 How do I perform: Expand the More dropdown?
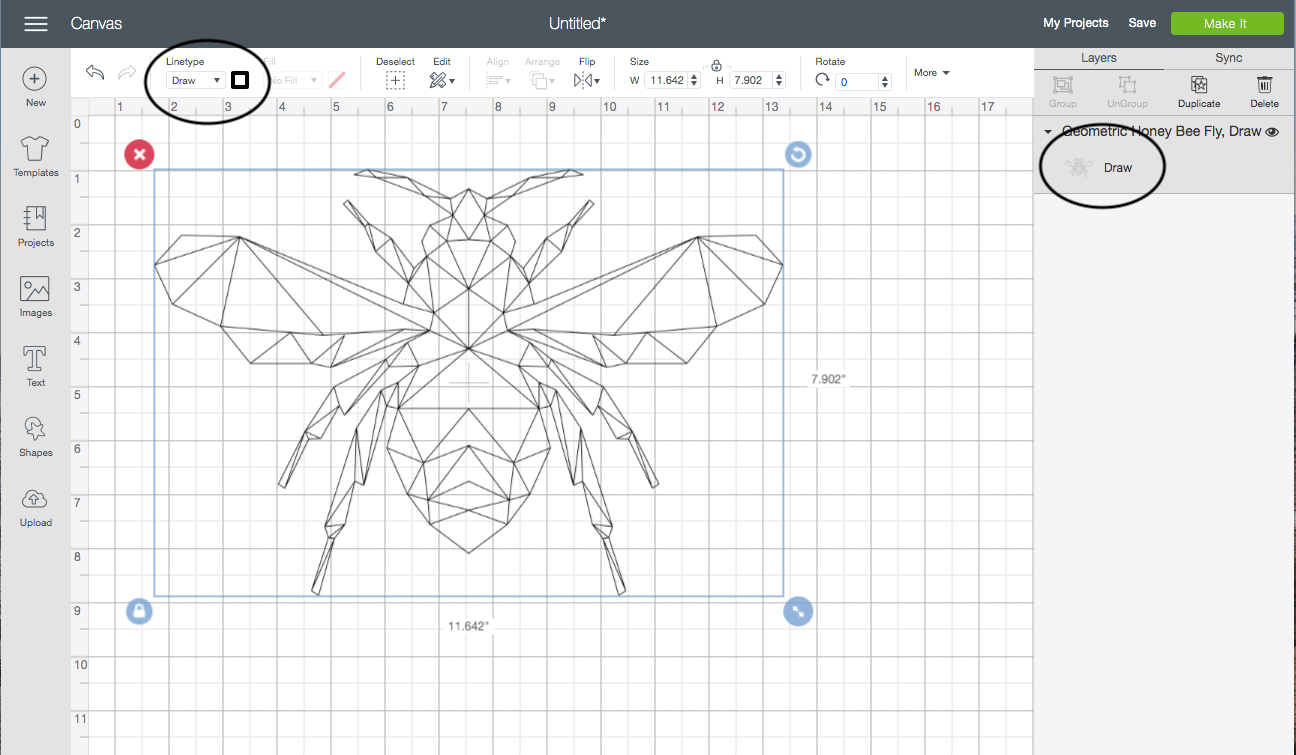tap(931, 73)
